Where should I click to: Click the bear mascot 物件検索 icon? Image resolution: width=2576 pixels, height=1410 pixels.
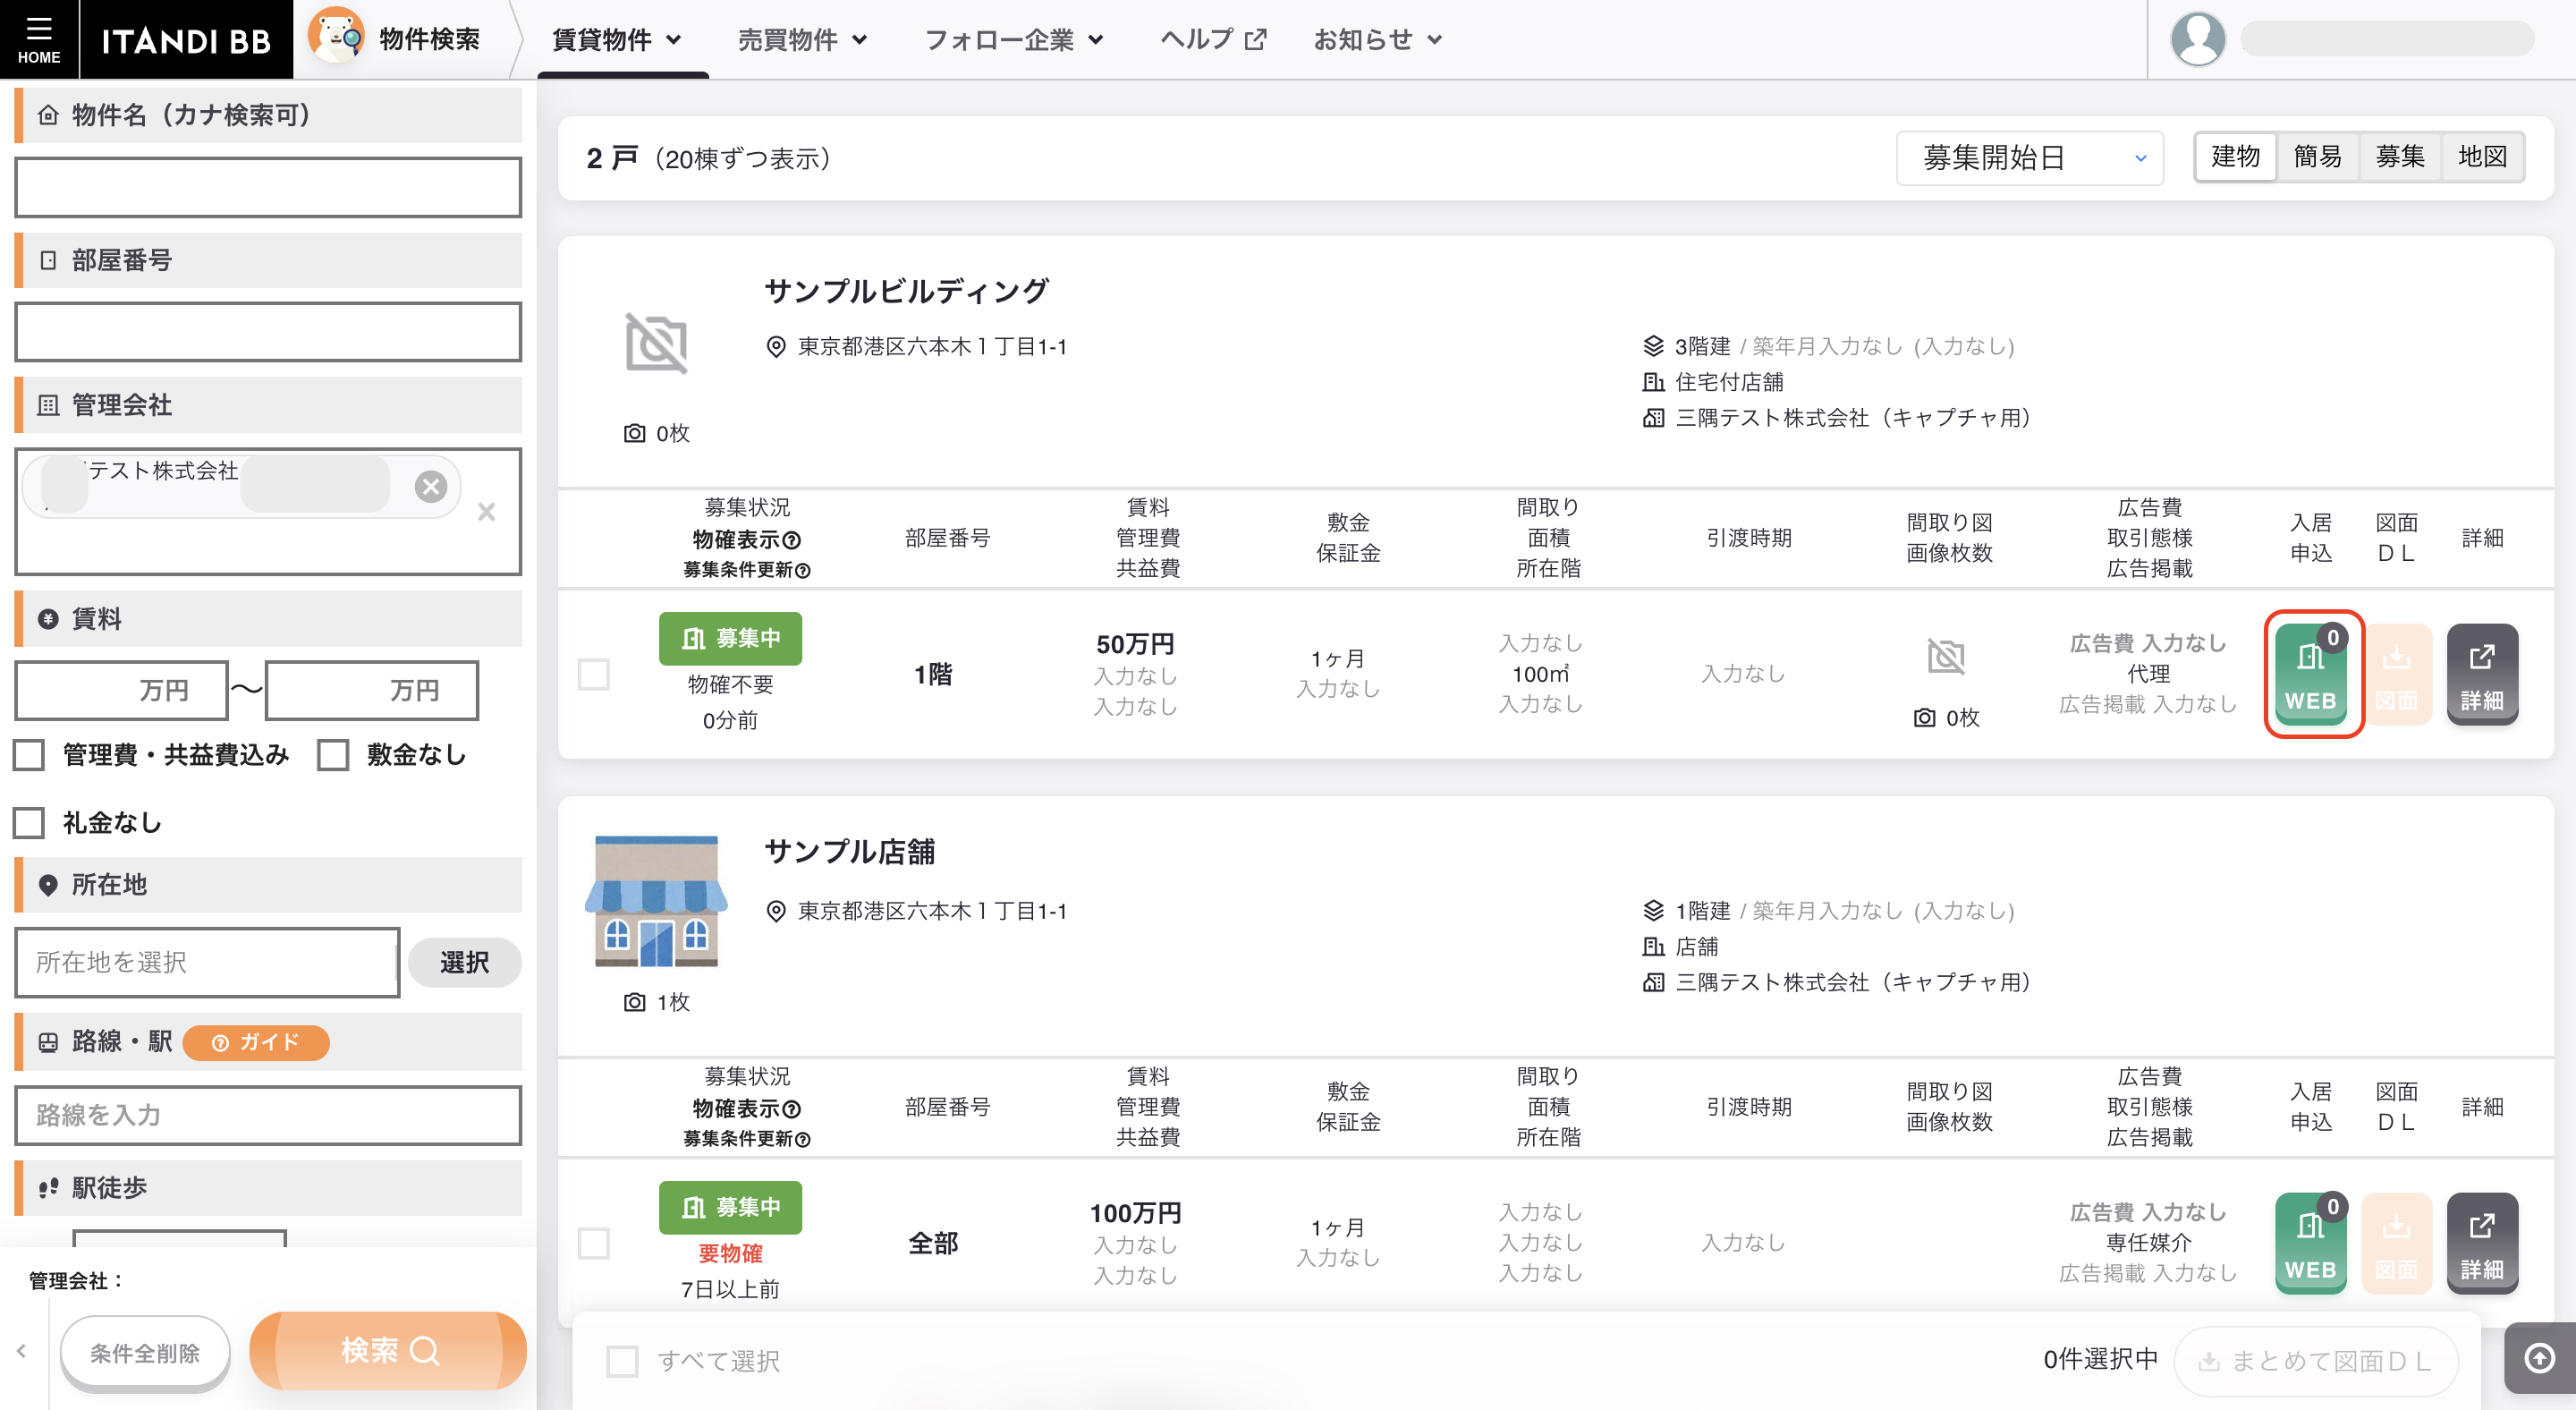[x=335, y=37]
